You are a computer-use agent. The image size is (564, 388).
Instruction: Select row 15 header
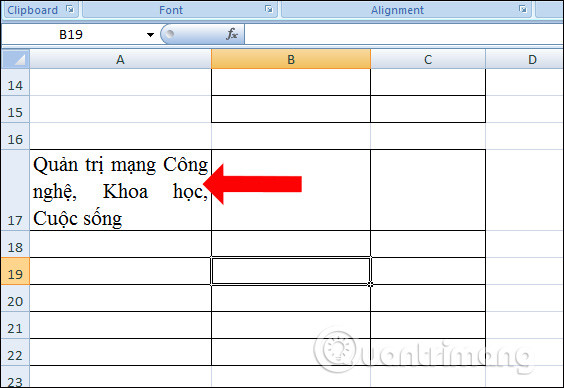15,109
